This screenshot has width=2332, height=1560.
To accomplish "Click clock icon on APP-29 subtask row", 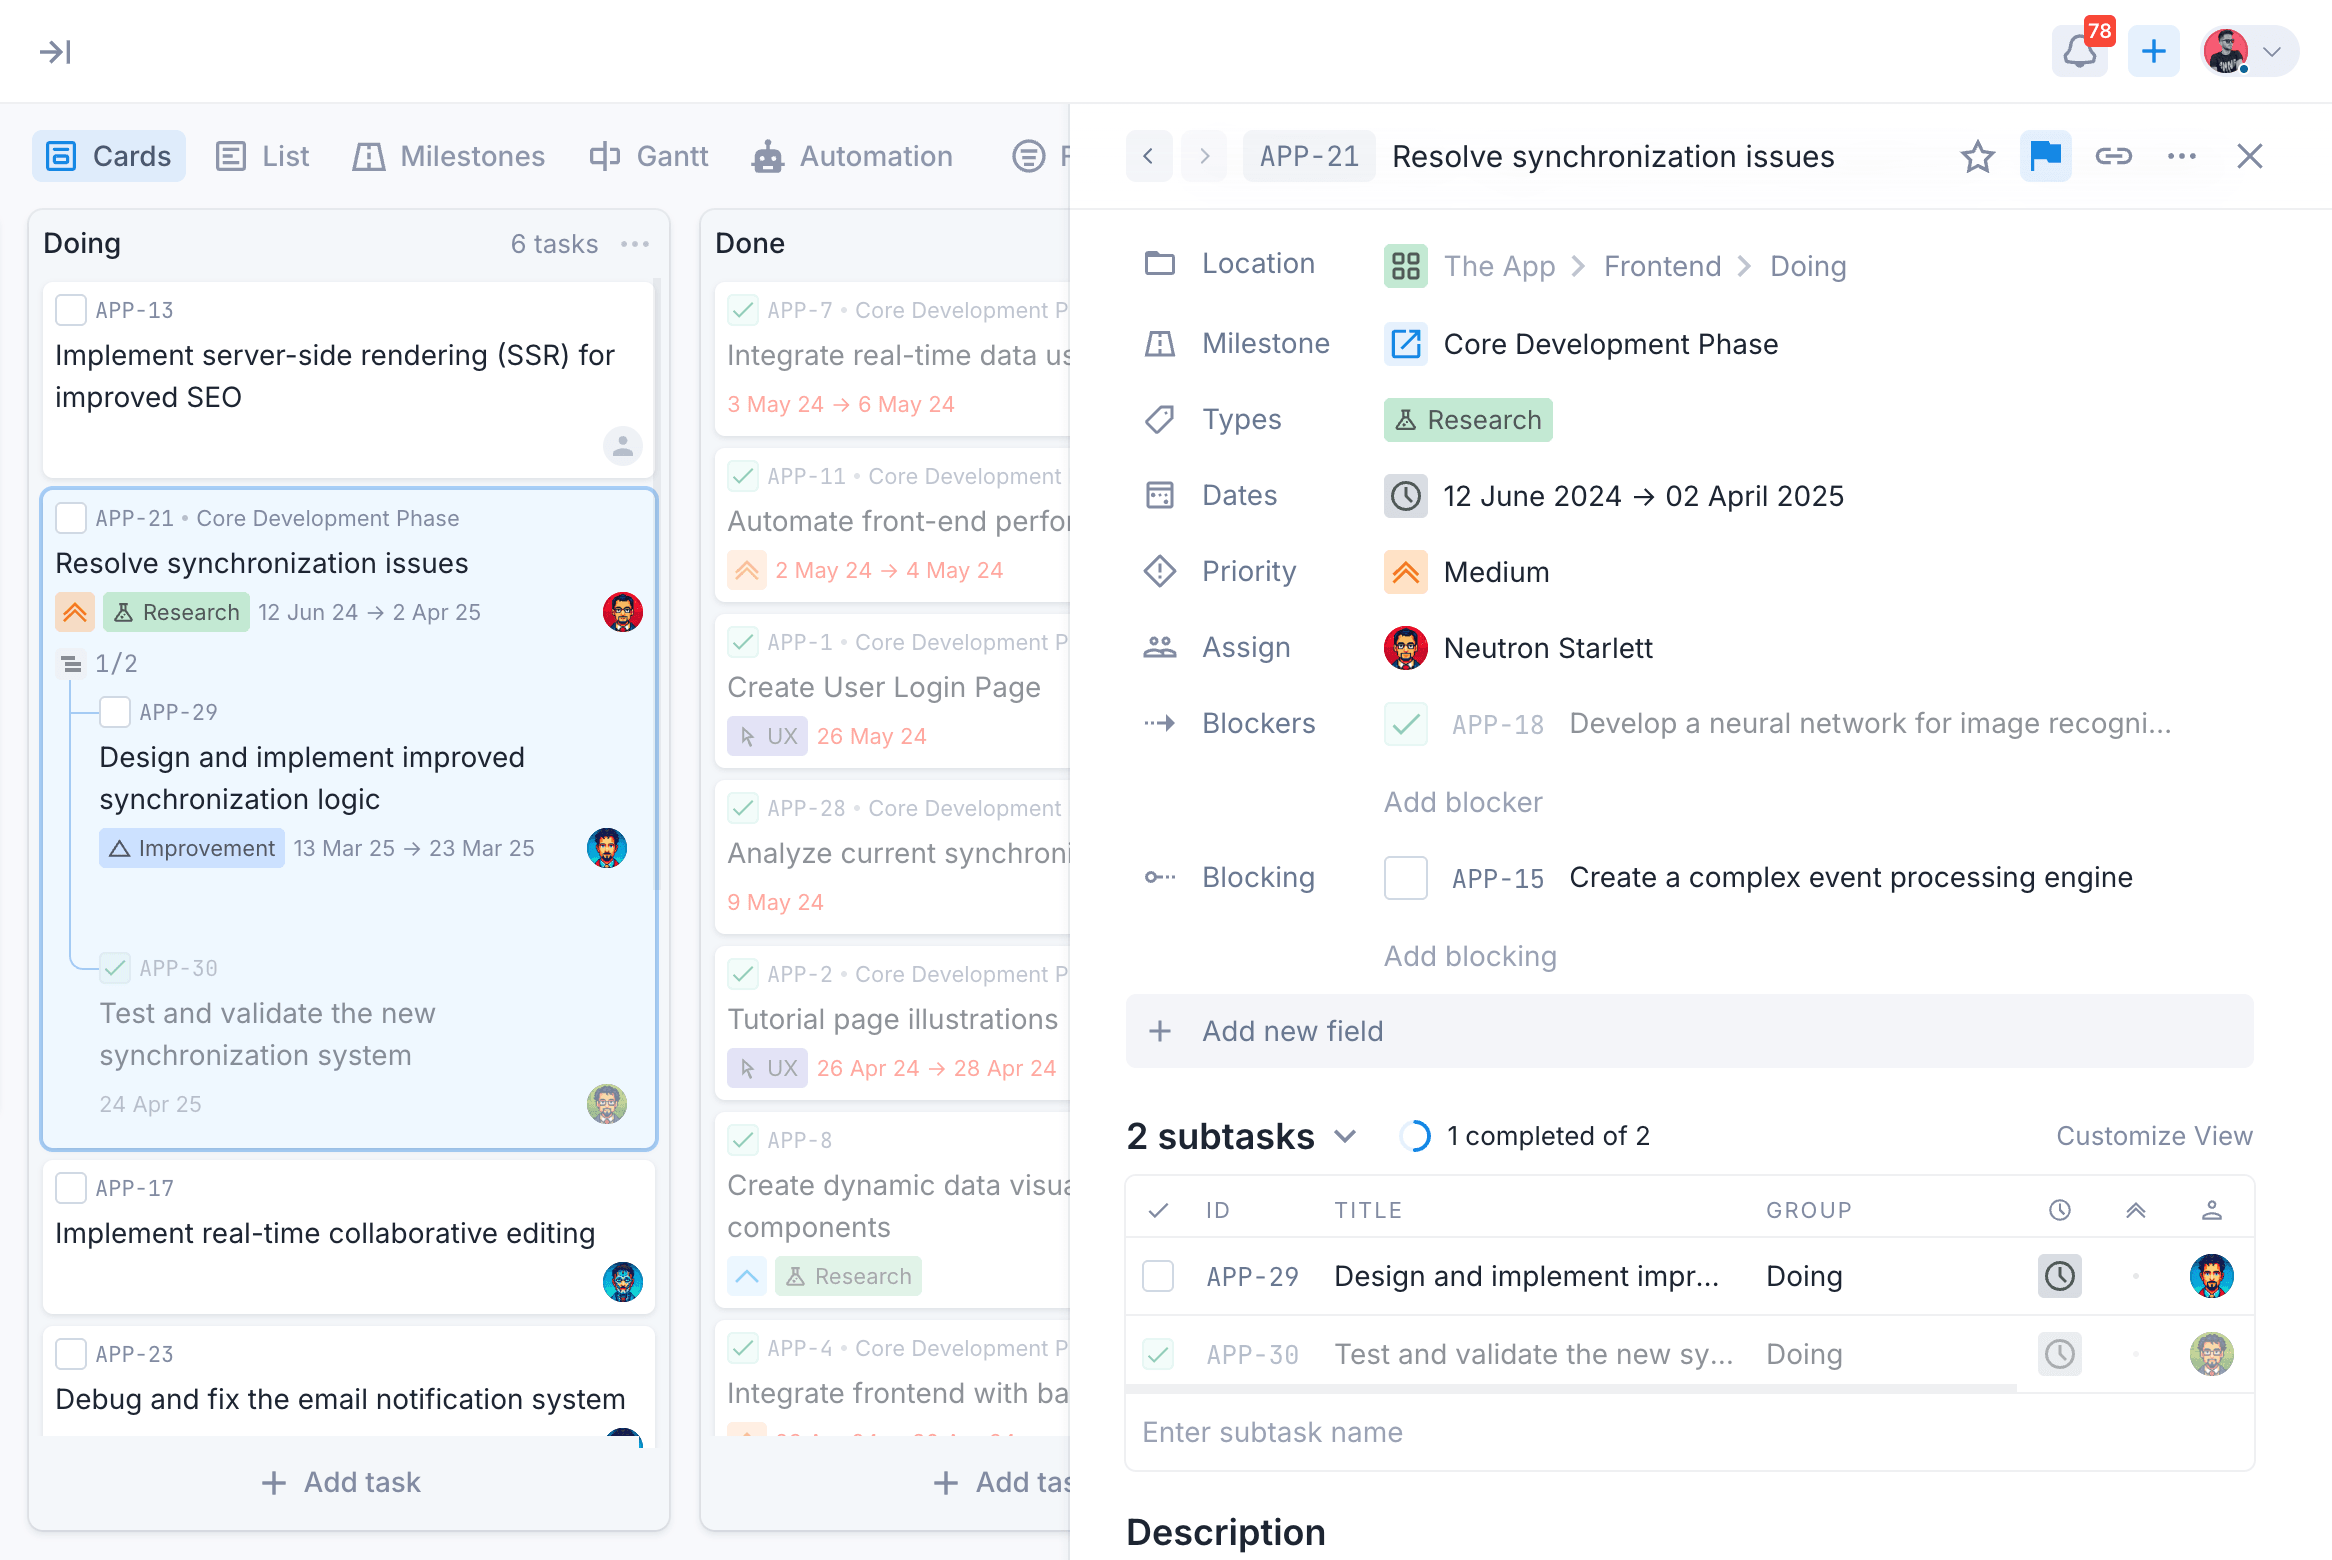I will tap(2059, 1276).
